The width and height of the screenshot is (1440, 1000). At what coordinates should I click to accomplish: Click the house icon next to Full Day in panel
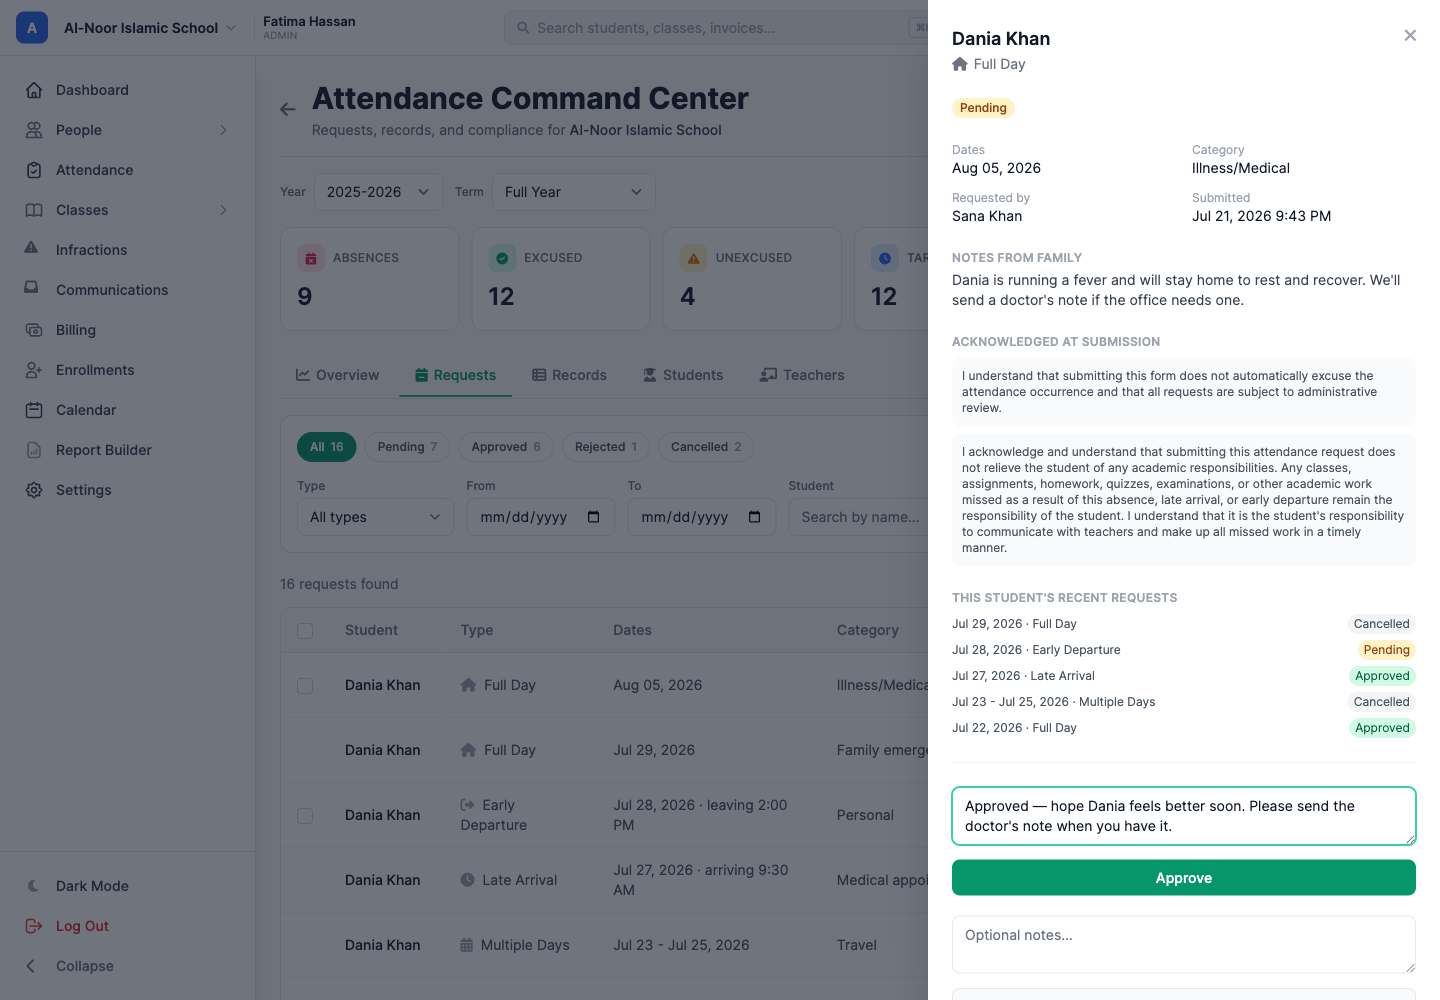(x=960, y=64)
